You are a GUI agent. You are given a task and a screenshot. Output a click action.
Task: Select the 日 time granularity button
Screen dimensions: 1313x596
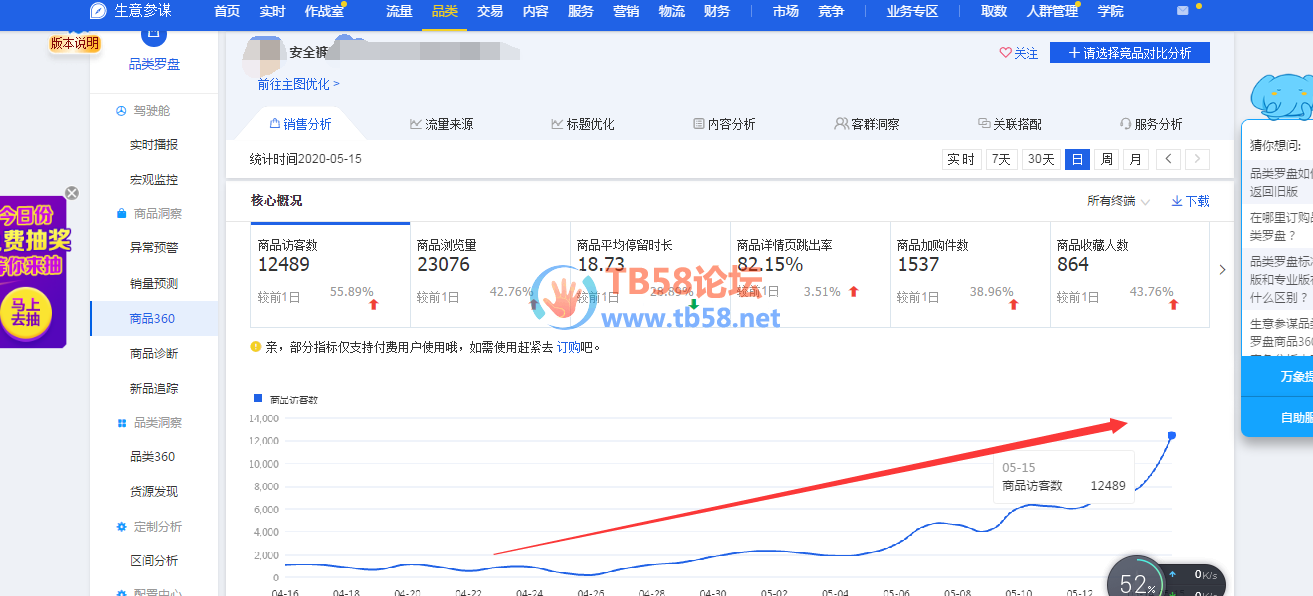[1077, 159]
